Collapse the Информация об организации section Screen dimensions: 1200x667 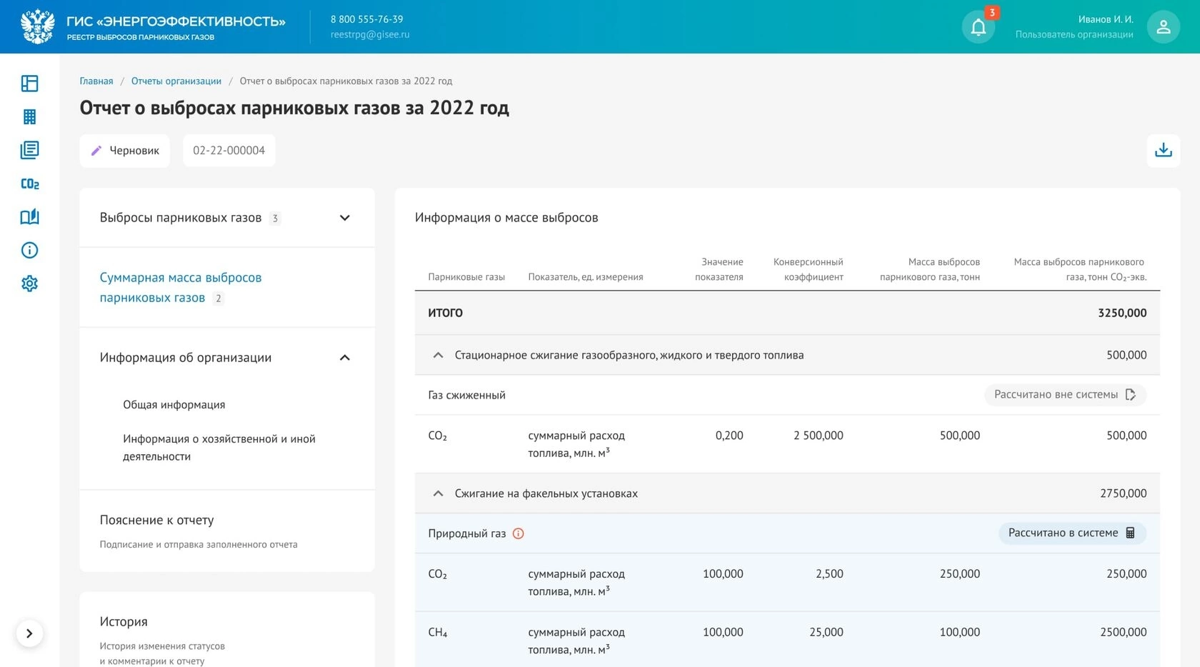pyautogui.click(x=344, y=357)
